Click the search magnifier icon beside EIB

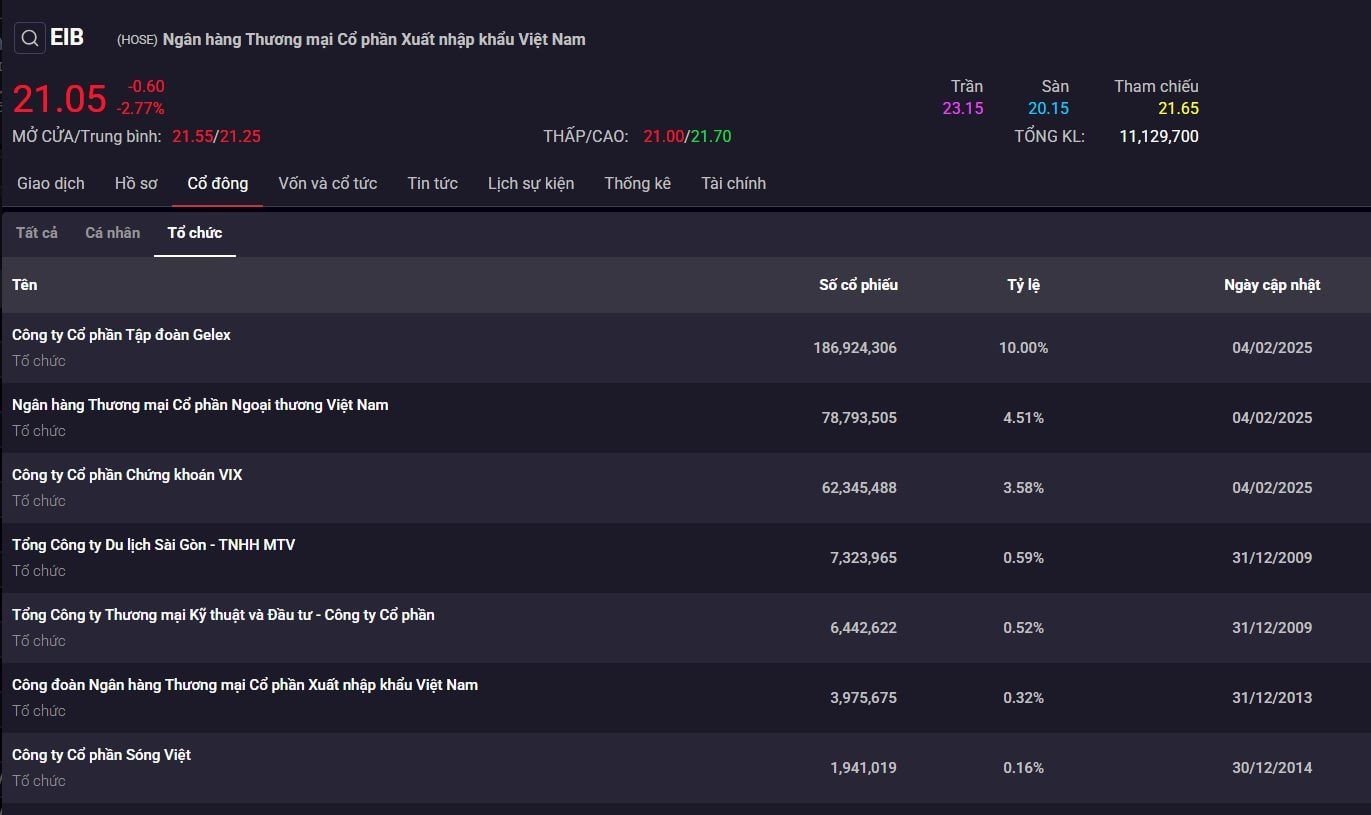point(30,39)
